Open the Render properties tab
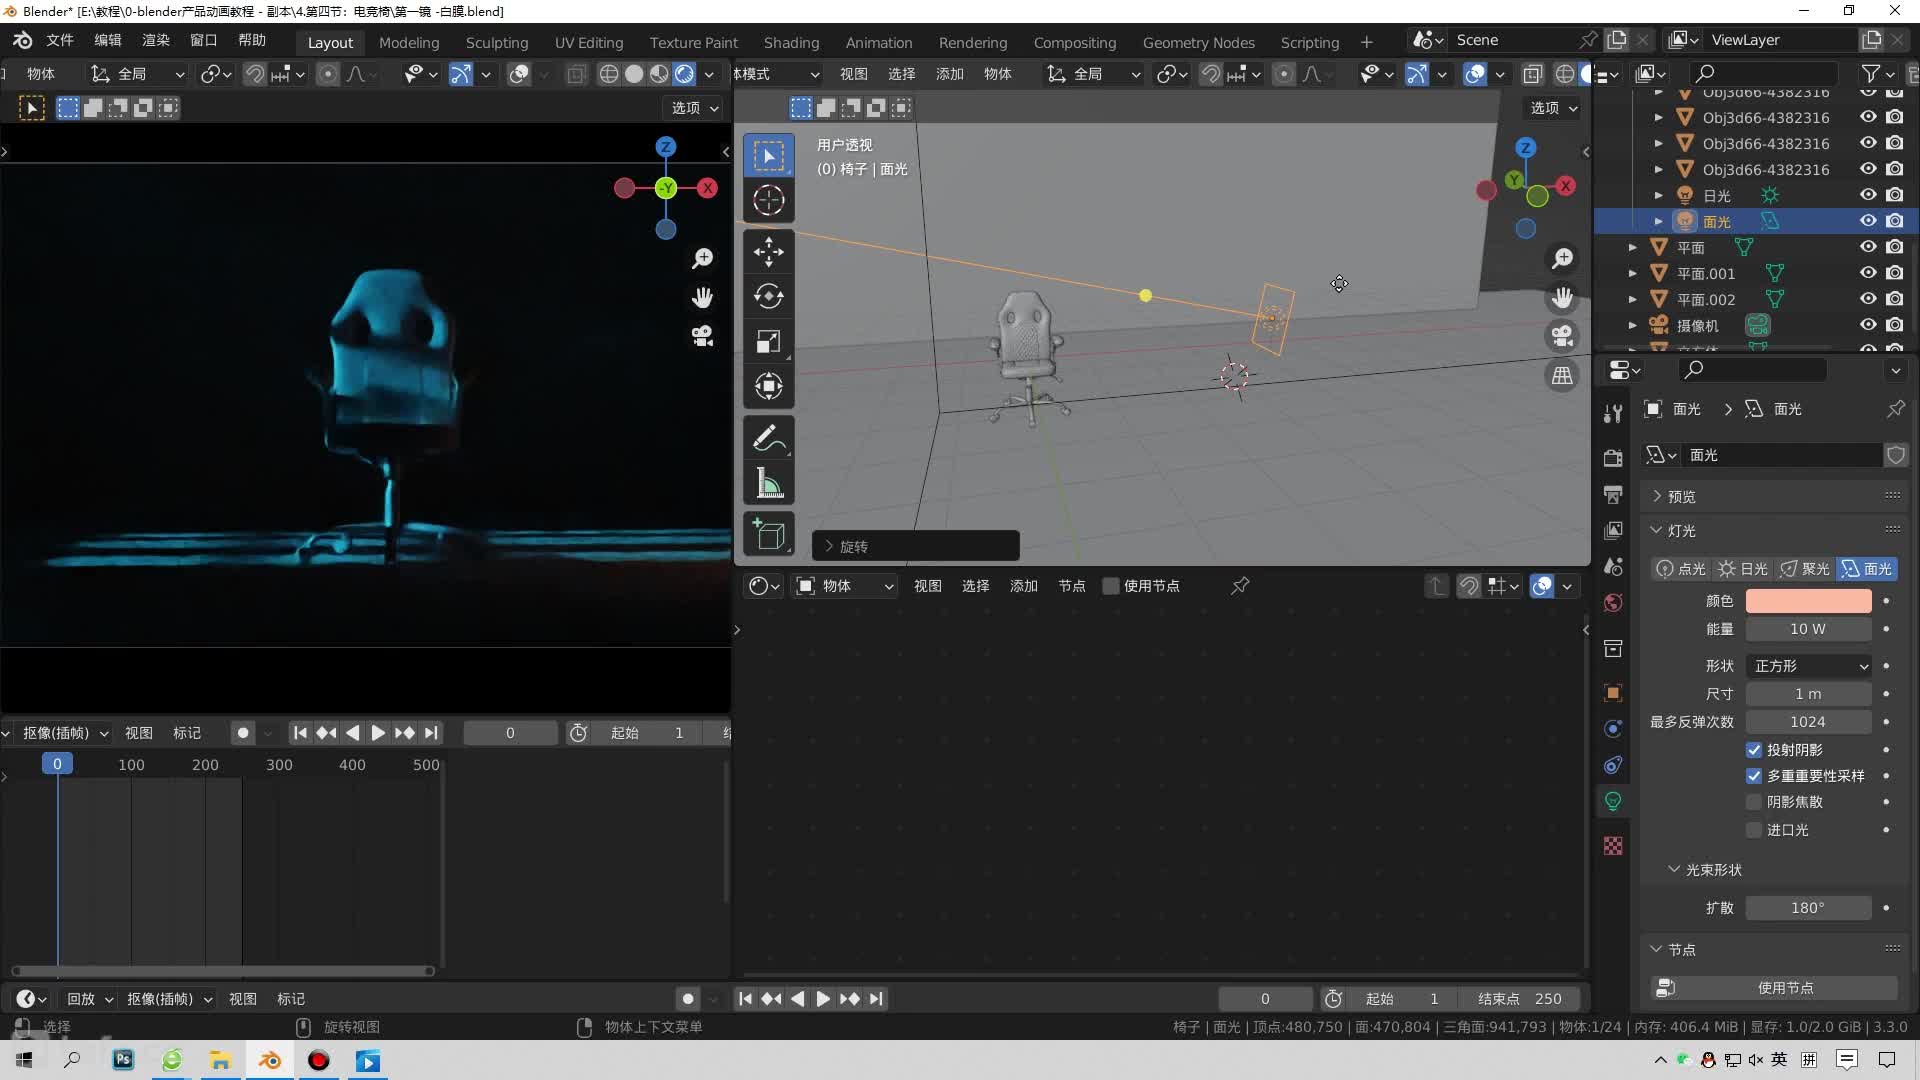The height and width of the screenshot is (1080, 1920). tap(1613, 458)
